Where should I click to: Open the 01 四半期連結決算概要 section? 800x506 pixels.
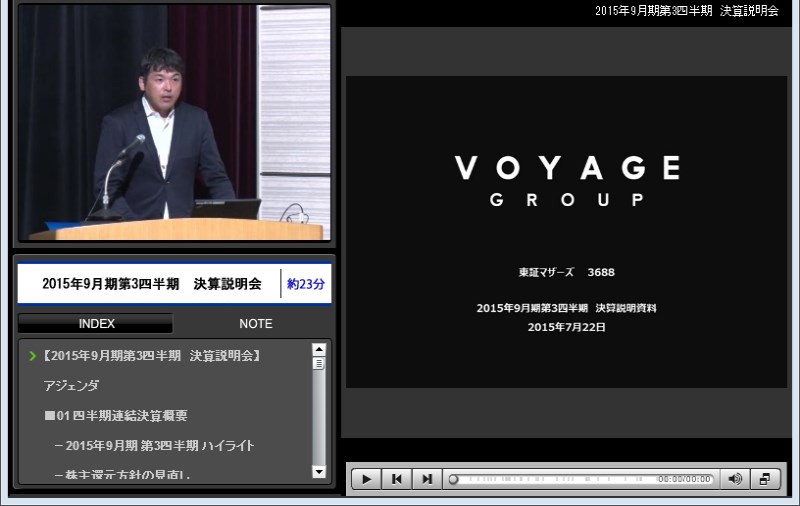[x=116, y=416]
